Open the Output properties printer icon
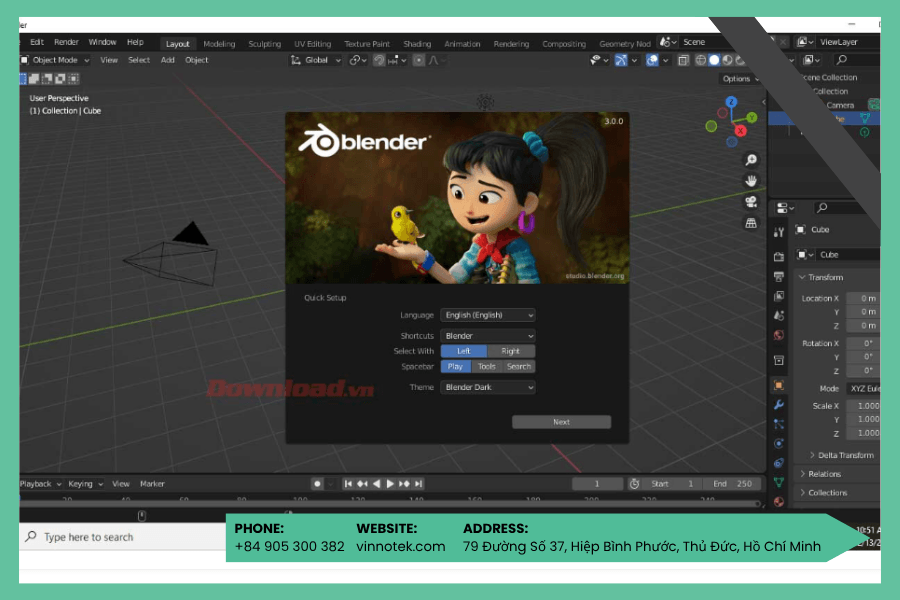The width and height of the screenshot is (900, 600). tap(779, 277)
